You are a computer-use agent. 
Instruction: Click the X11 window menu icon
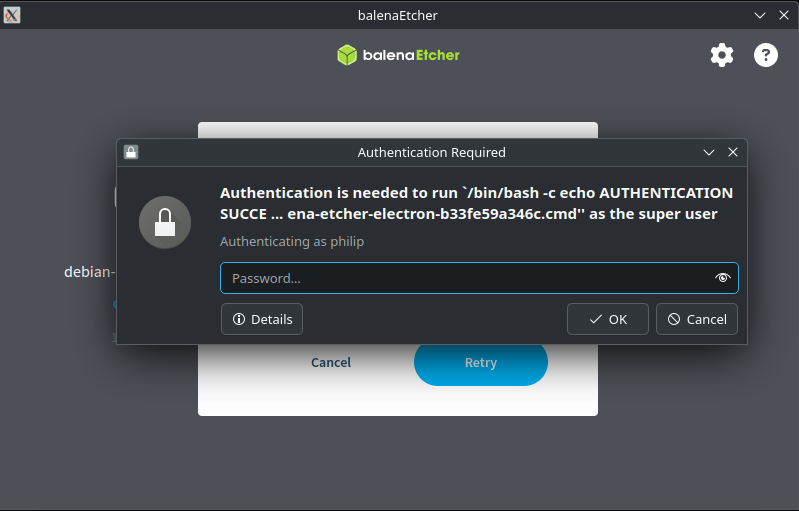[12, 15]
